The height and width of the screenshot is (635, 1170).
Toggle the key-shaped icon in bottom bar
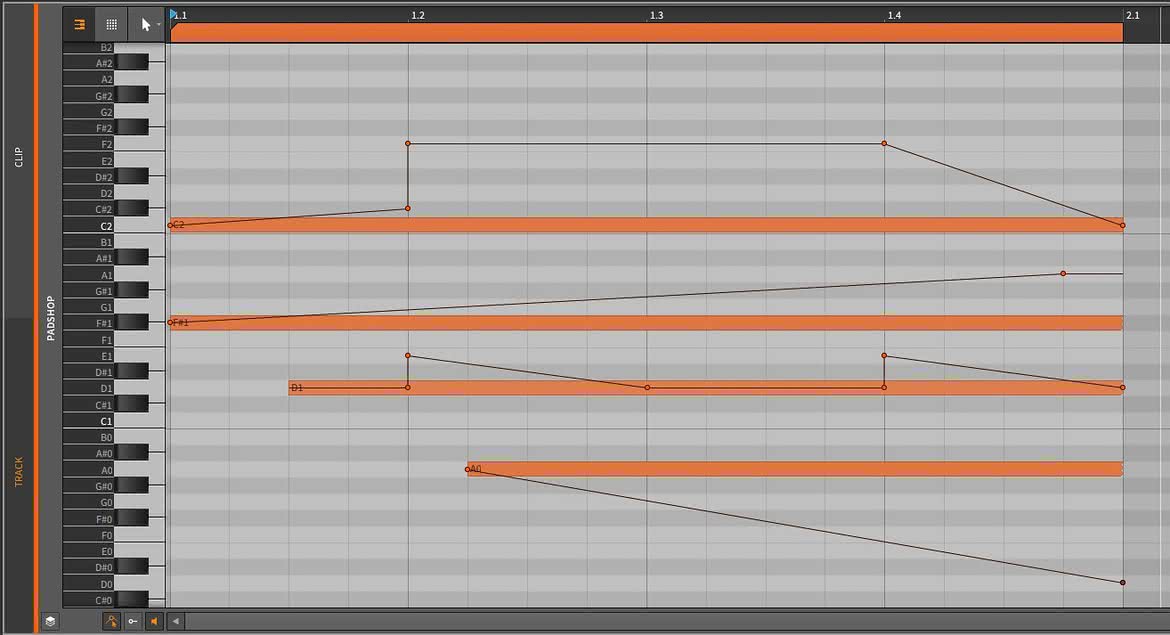coord(133,621)
